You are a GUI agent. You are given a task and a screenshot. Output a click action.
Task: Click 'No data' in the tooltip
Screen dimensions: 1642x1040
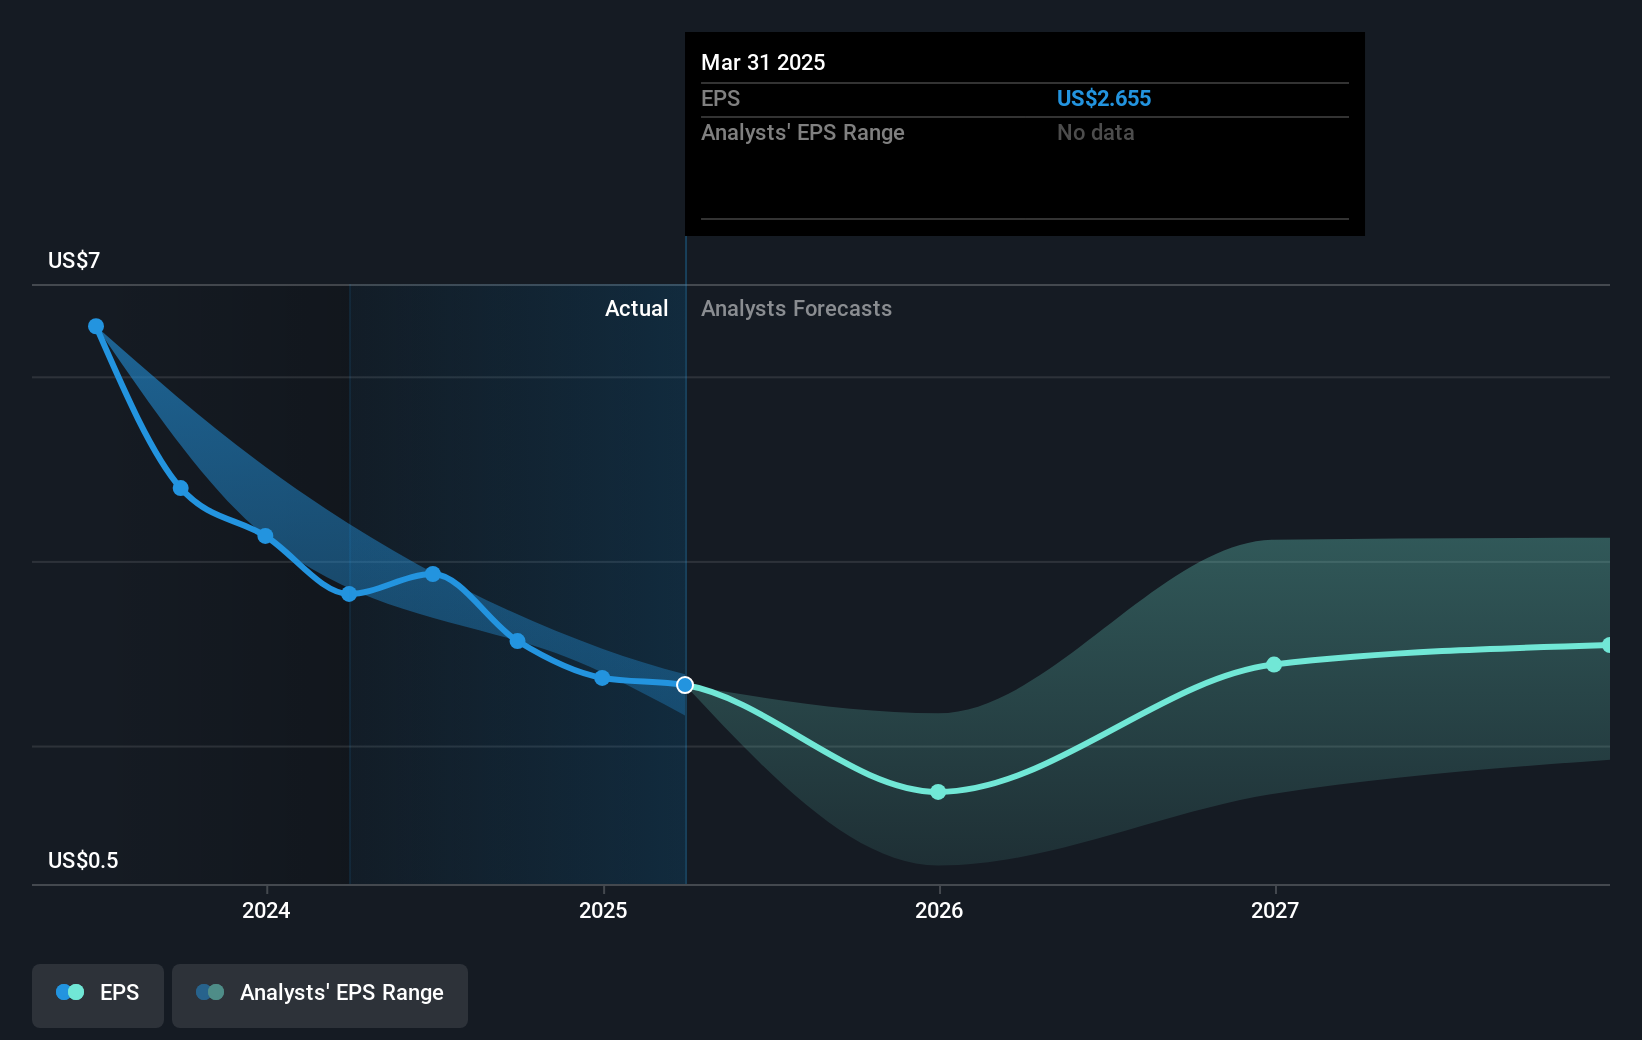click(1095, 132)
